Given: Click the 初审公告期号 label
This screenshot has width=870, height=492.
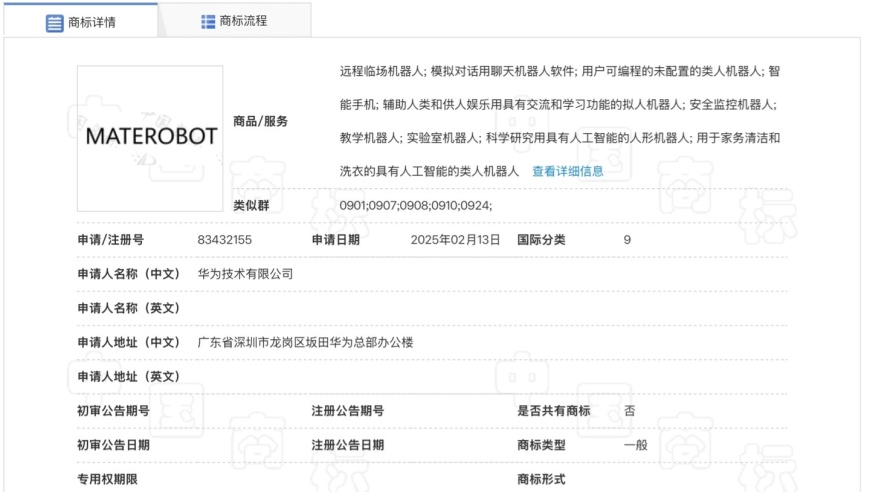Looking at the screenshot, I should (x=113, y=411).
